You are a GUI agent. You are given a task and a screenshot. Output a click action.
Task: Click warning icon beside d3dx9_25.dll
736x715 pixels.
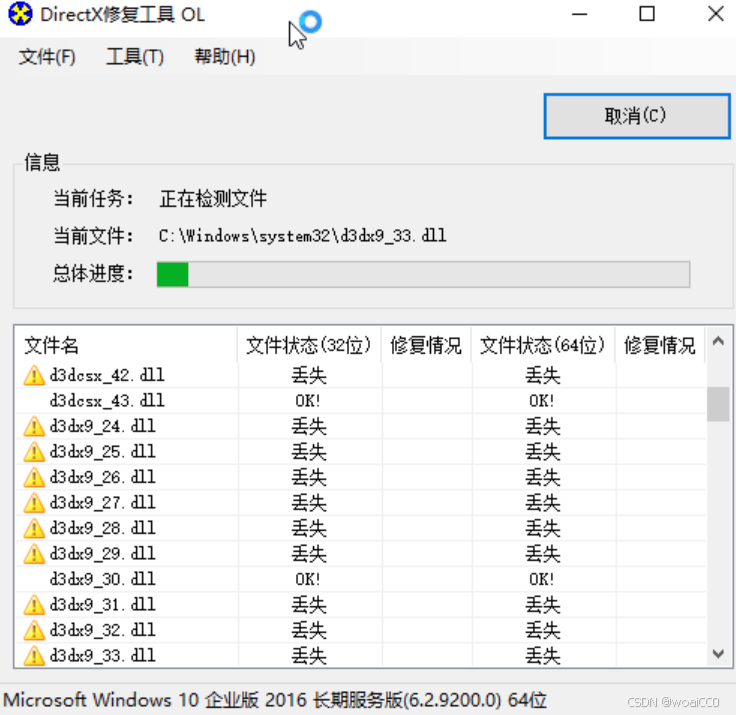(x=34, y=452)
